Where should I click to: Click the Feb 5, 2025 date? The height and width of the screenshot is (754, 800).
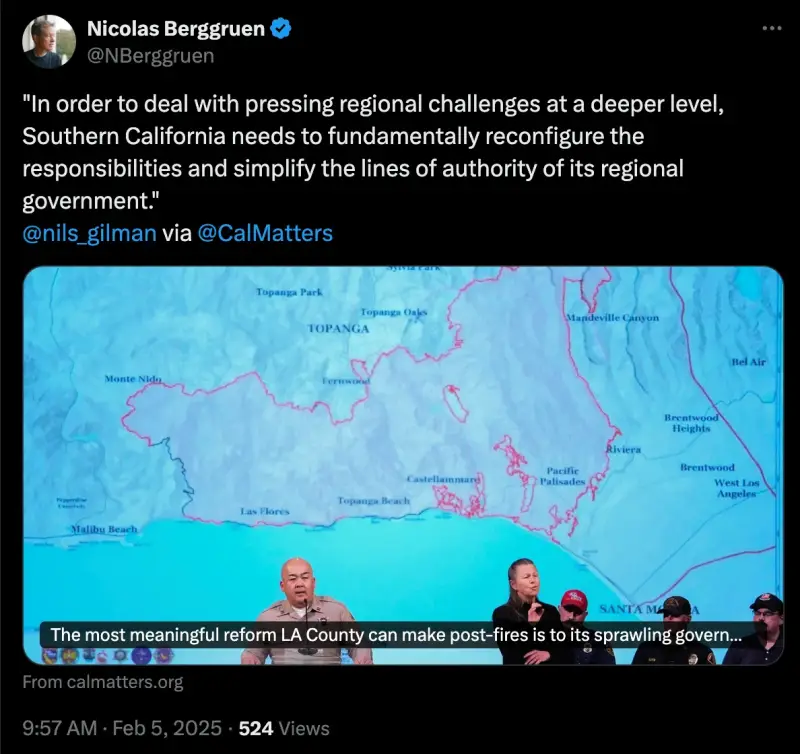point(167,728)
